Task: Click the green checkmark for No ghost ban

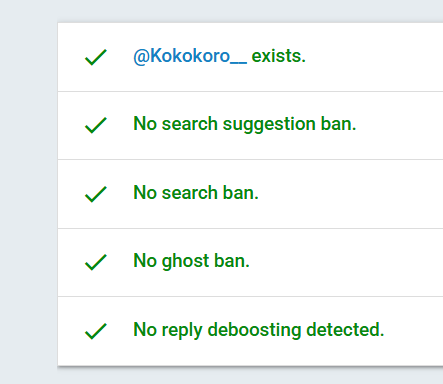Action: click(96, 262)
